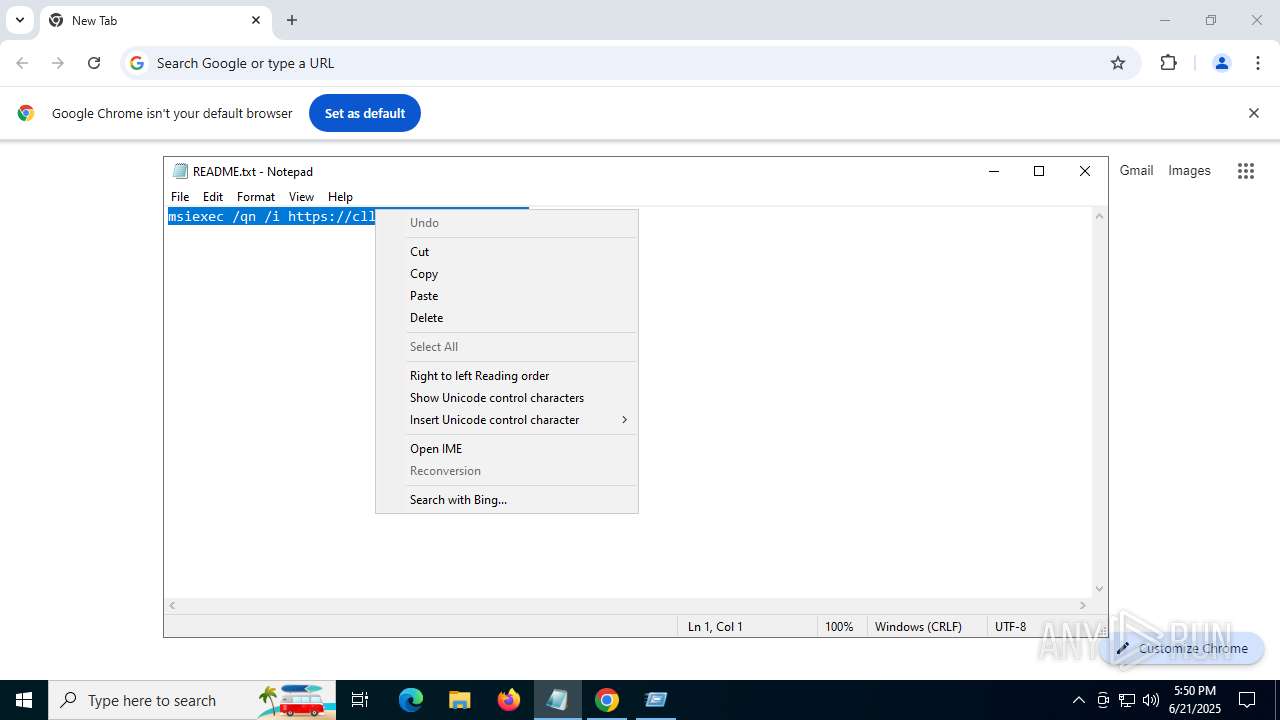Dismiss the default browser infobar
Image resolution: width=1280 pixels, height=720 pixels.
tap(1253, 113)
